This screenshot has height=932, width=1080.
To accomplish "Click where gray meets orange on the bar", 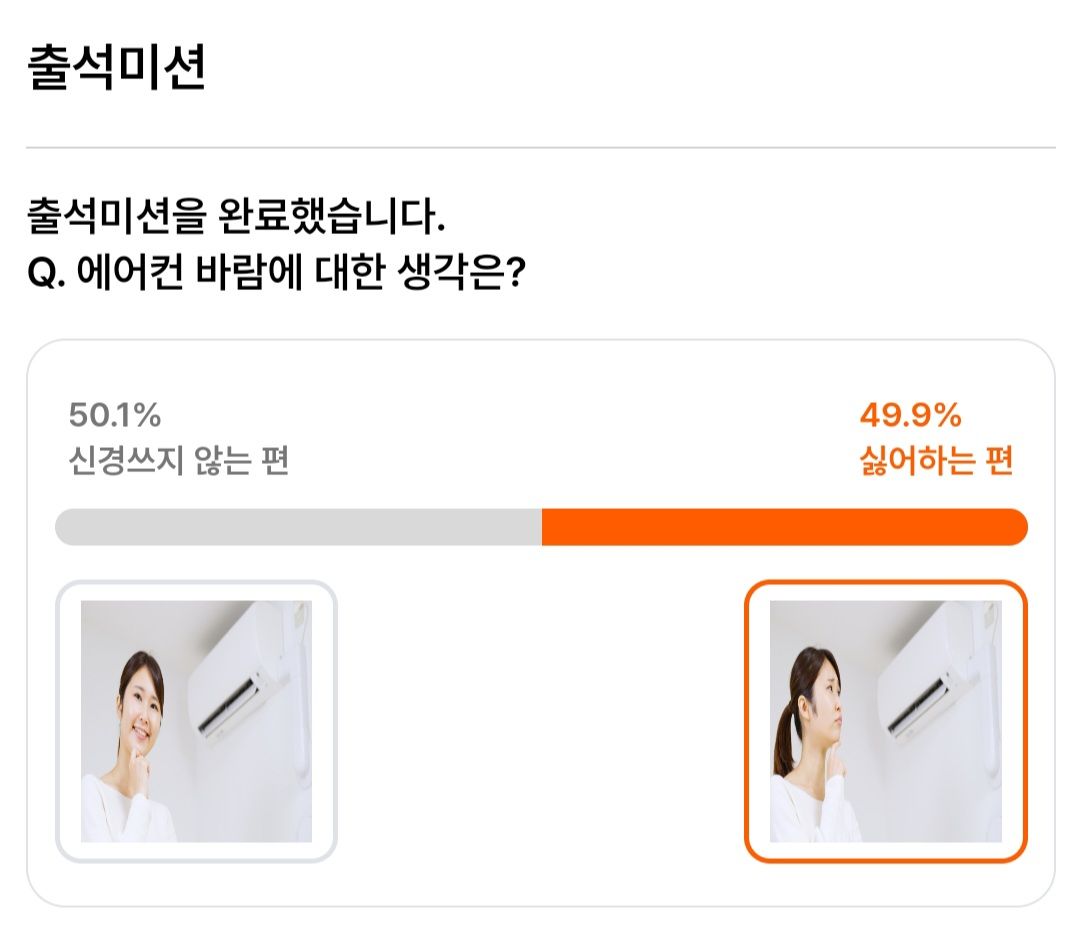I will tap(542, 527).
